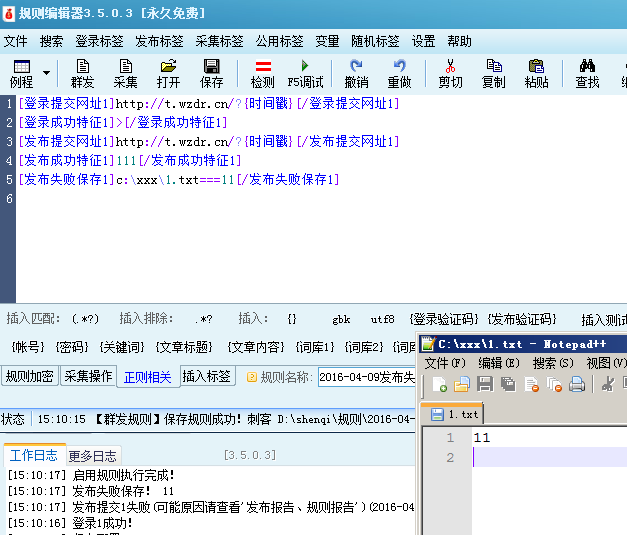Open the 公用标签 menu
The width and height of the screenshot is (627, 535).
click(279, 41)
